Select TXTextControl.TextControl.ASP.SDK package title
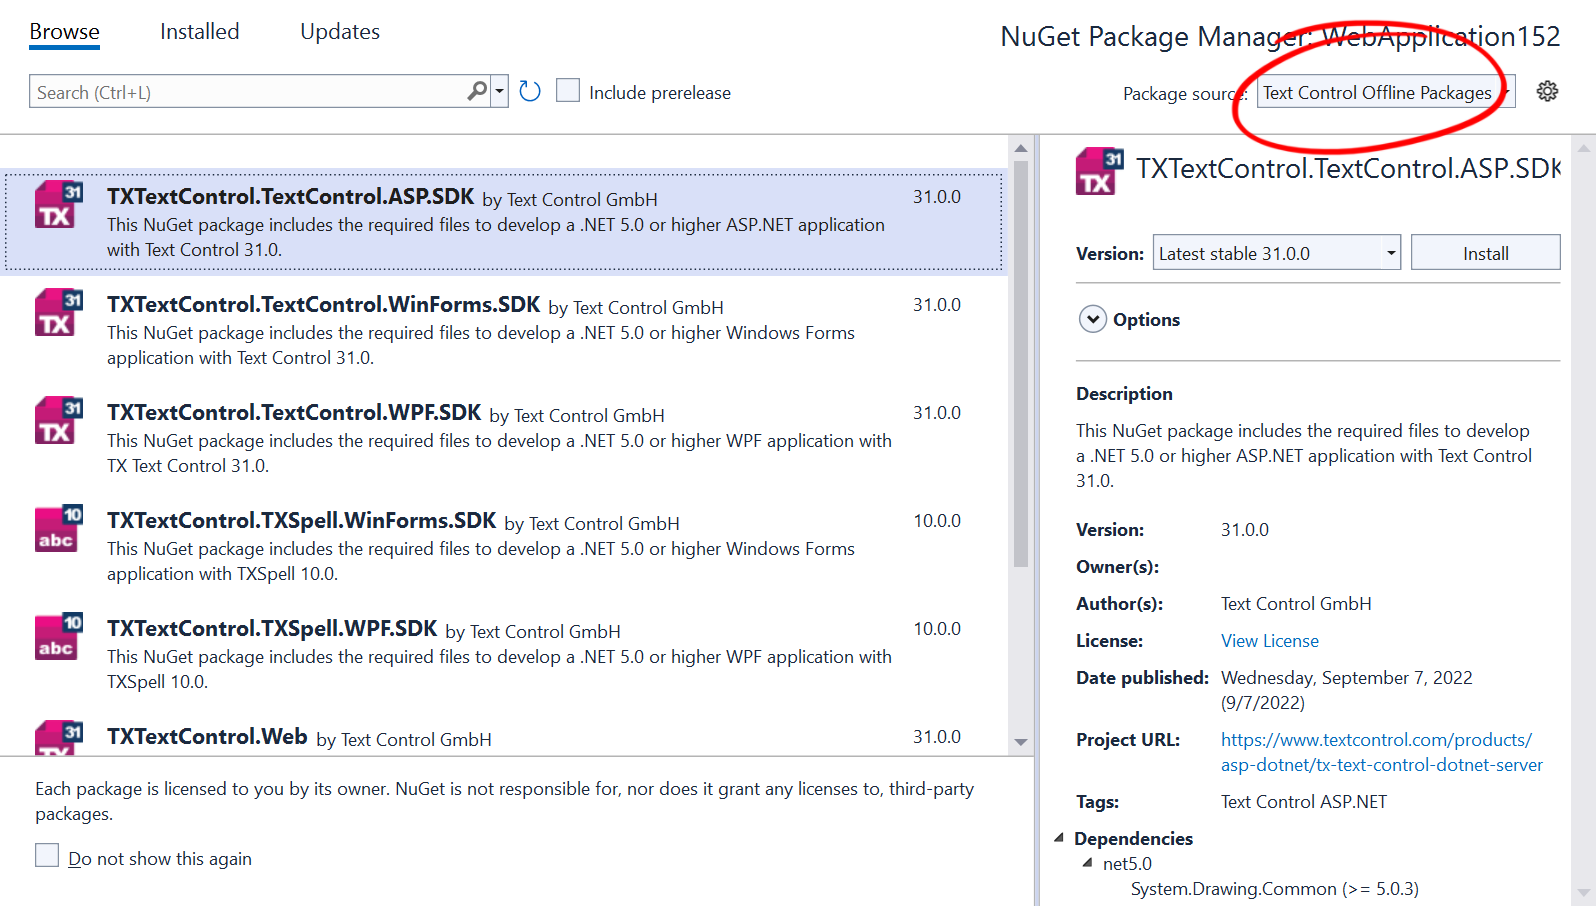 290,197
